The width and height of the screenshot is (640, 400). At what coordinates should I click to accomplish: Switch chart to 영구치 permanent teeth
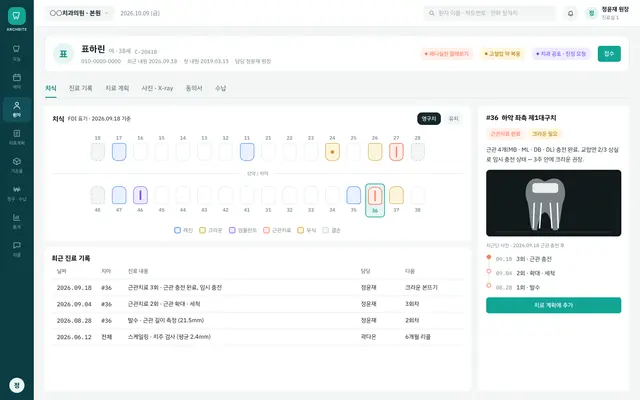coord(429,119)
